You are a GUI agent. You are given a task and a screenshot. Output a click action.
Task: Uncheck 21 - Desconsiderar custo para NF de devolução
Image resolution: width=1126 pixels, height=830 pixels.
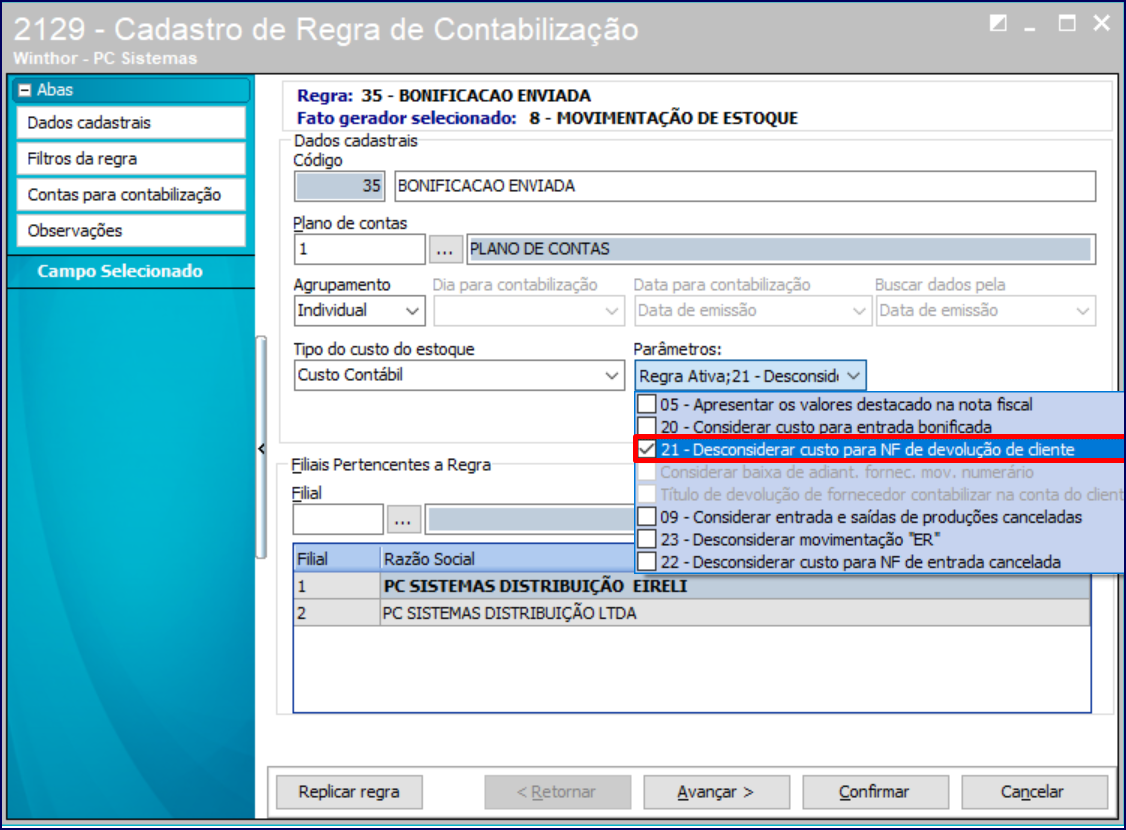tap(647, 449)
